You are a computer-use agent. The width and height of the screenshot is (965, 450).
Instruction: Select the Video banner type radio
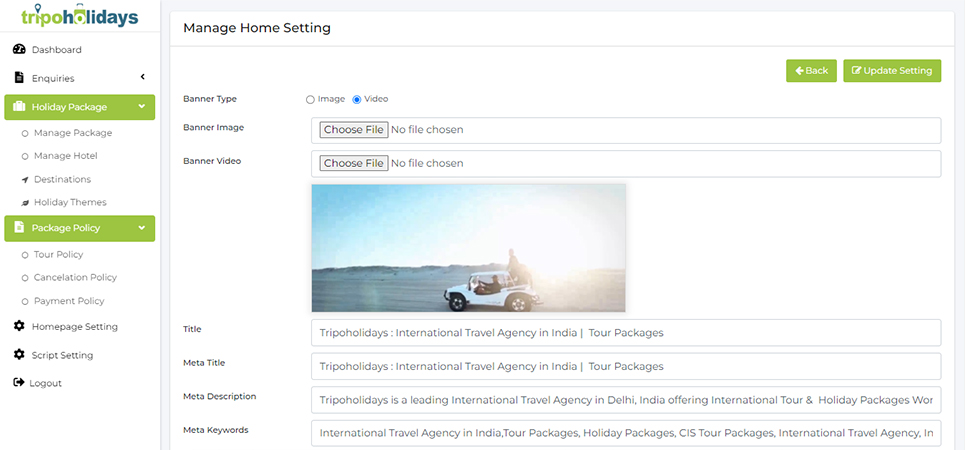pos(357,99)
